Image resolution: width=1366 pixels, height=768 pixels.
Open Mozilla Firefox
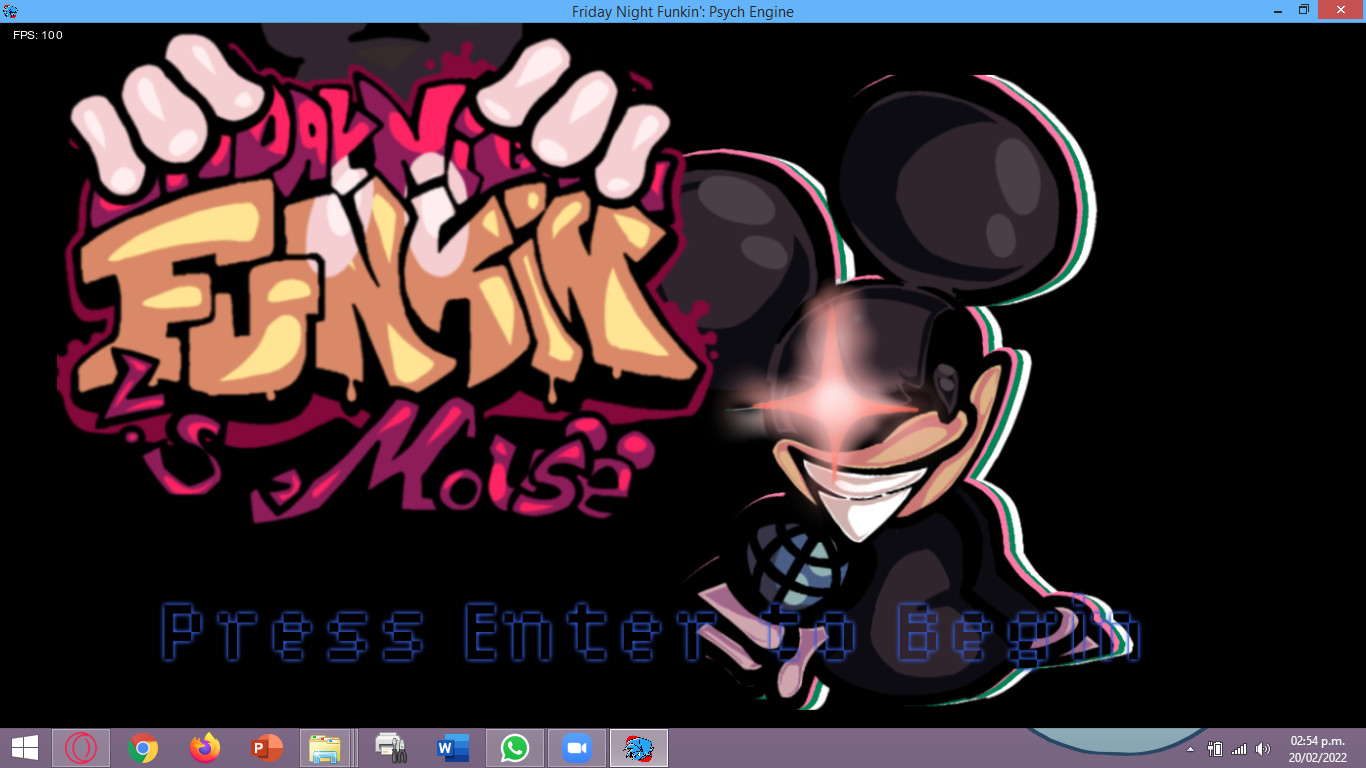click(x=204, y=747)
